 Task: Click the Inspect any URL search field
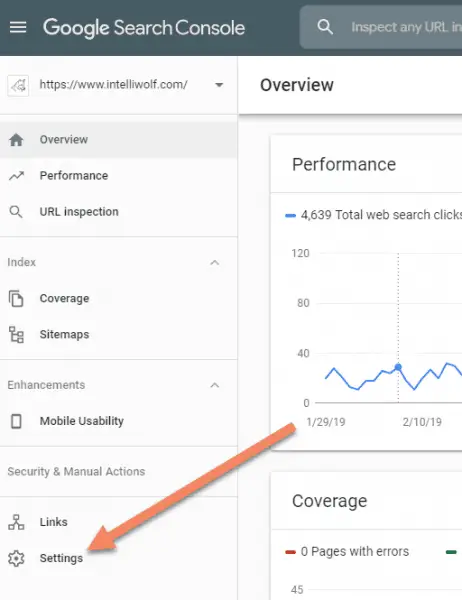pos(383,27)
